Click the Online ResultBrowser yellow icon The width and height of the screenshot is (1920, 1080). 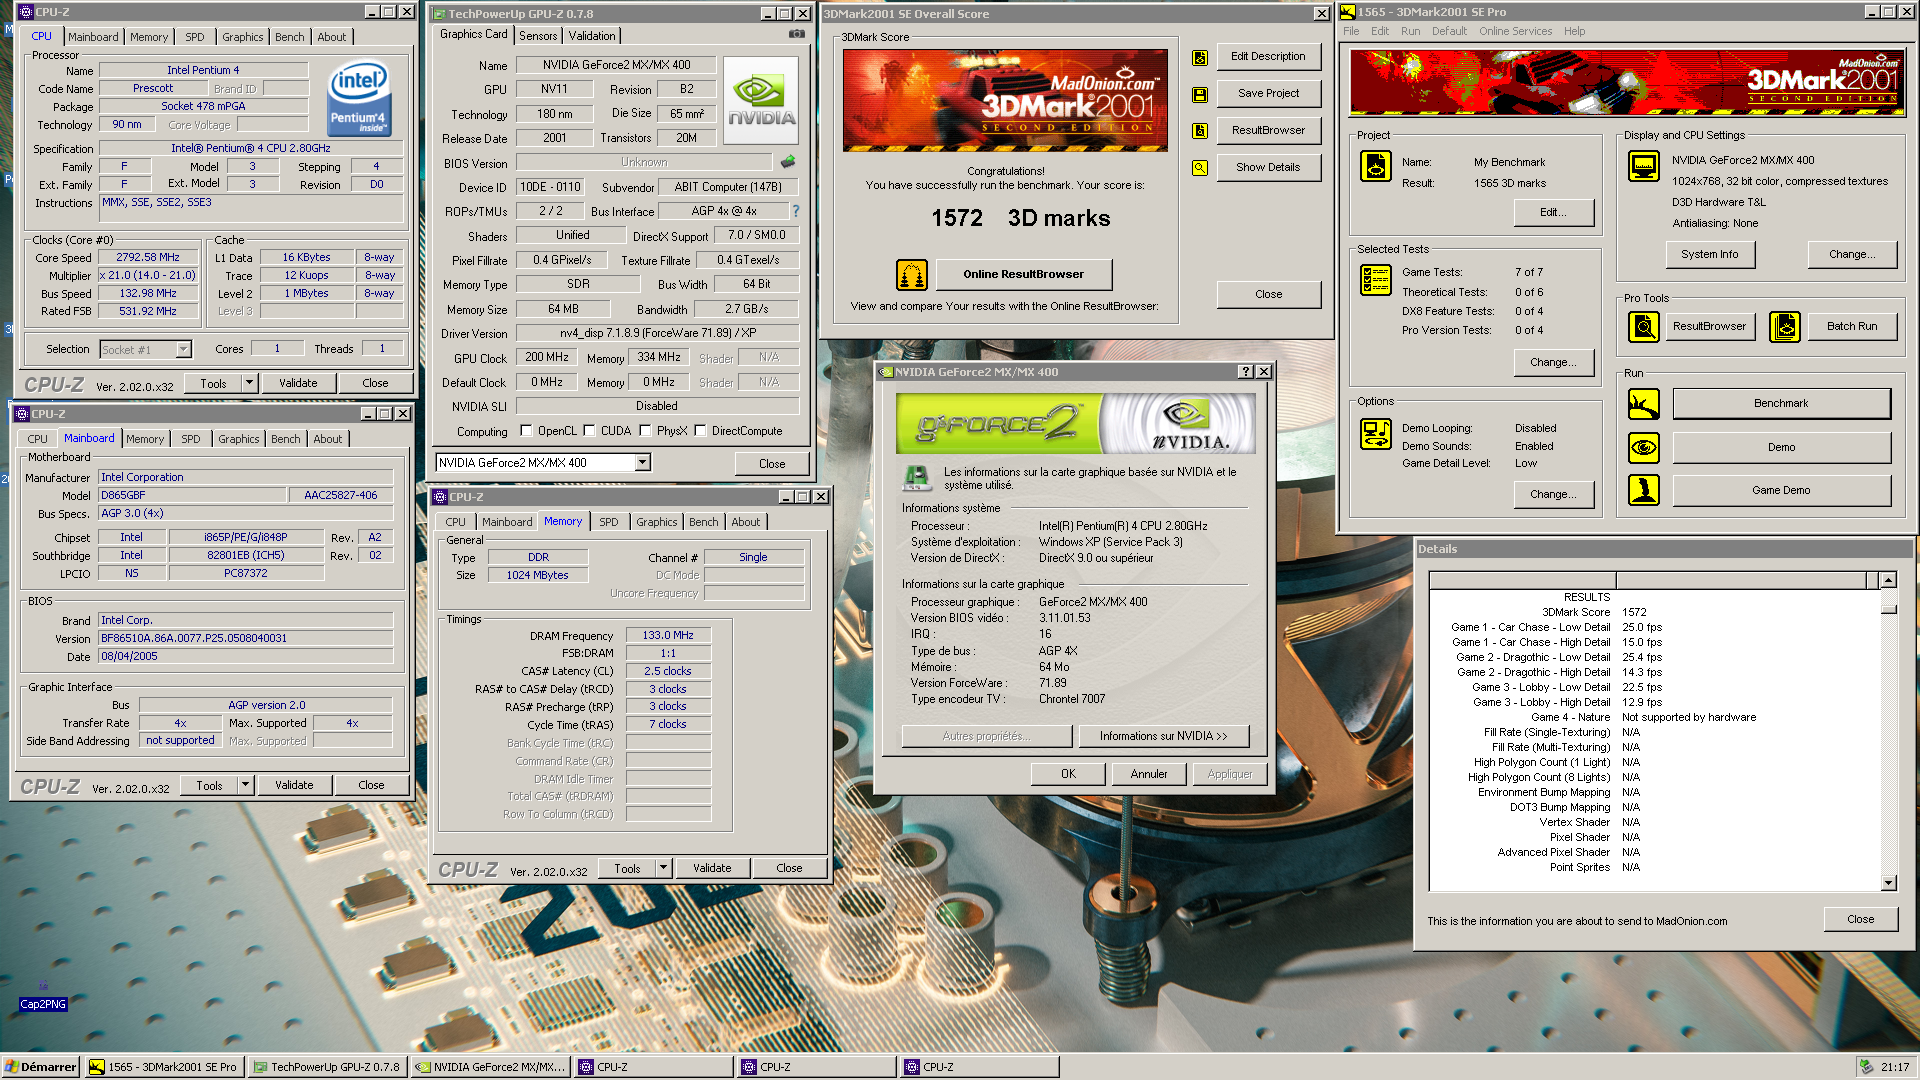pyautogui.click(x=912, y=274)
